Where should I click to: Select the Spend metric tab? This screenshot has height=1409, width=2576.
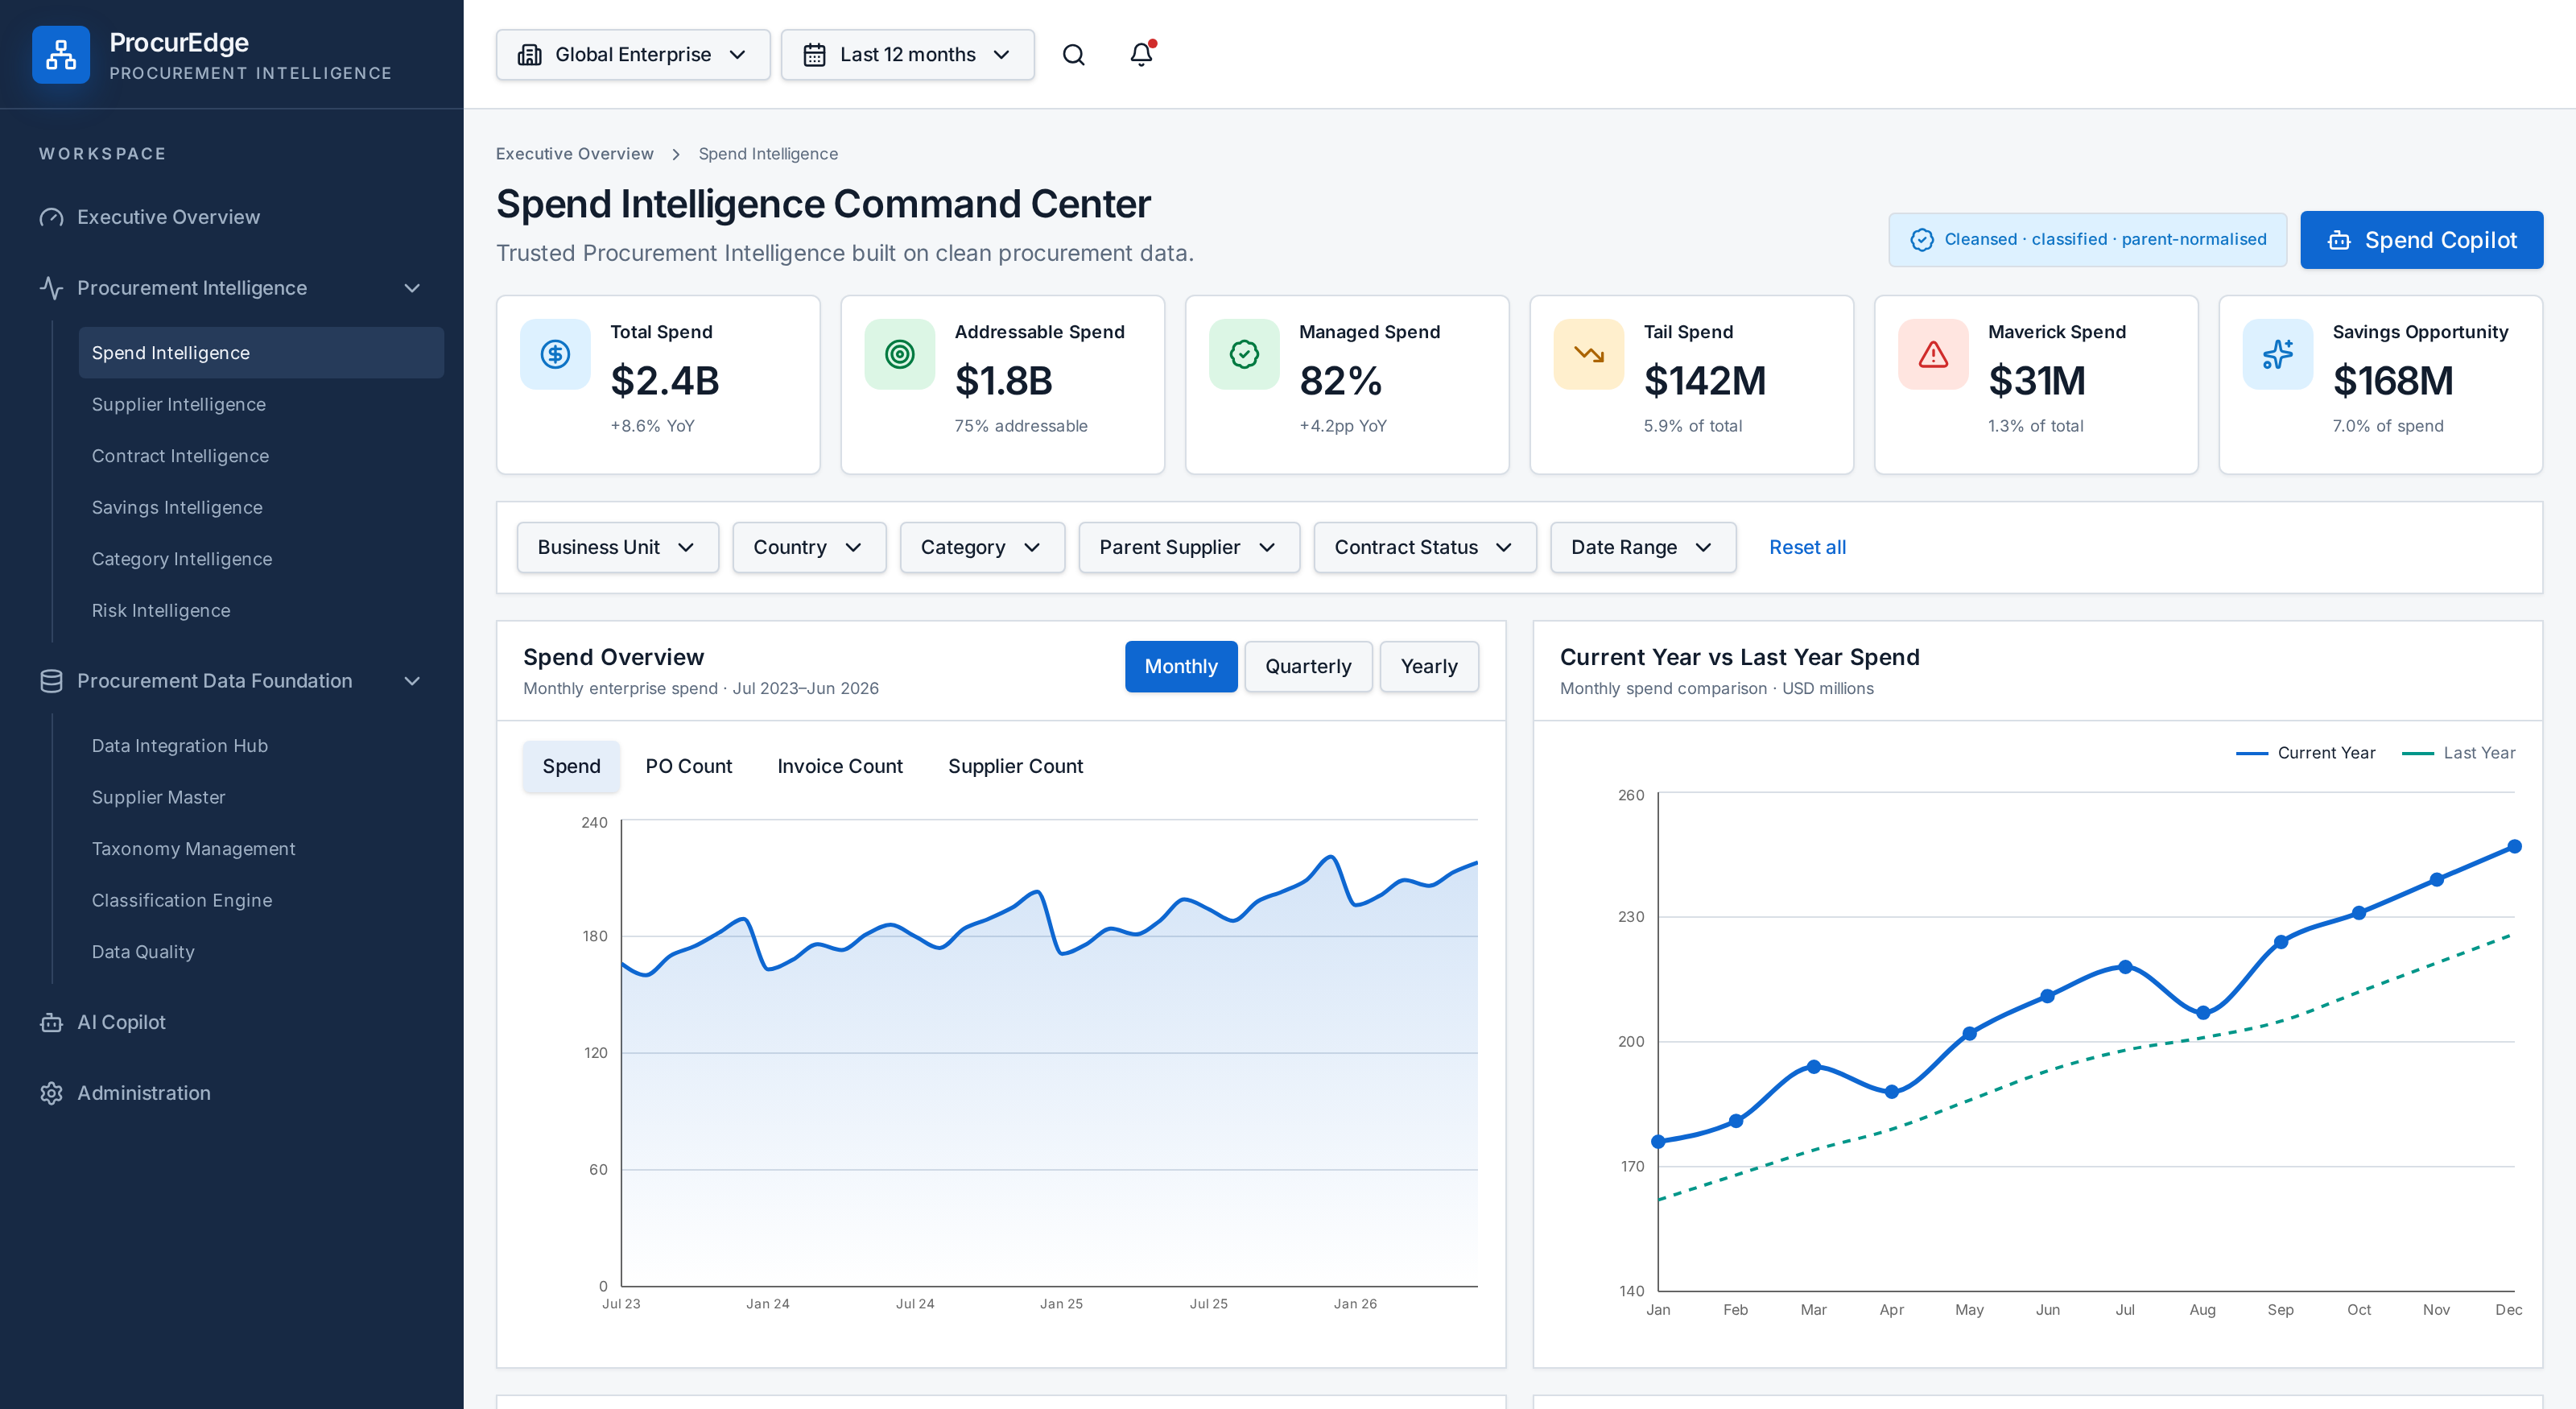pyautogui.click(x=571, y=766)
